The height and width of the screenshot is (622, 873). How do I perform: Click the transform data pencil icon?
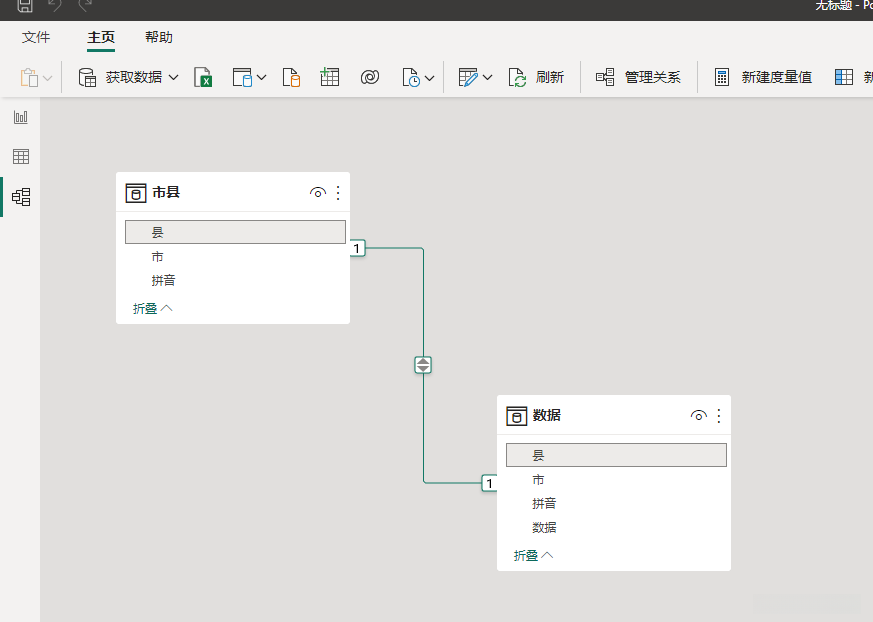click(468, 77)
